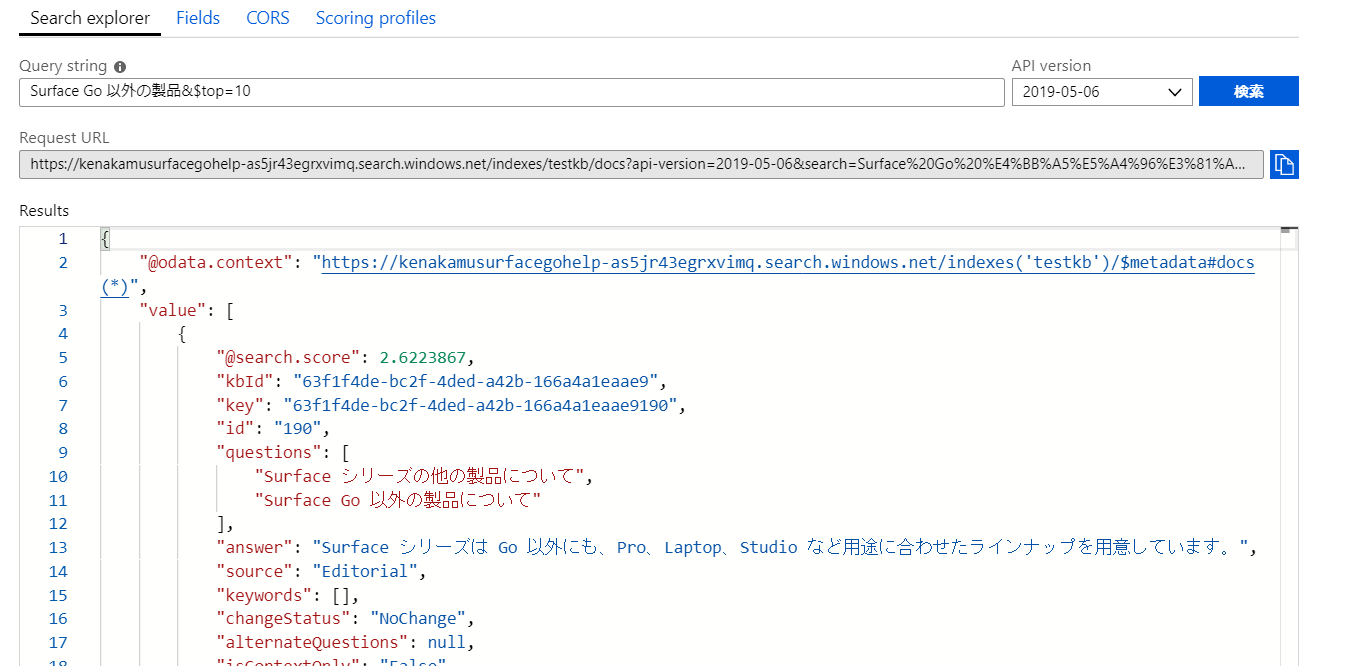Click the "API version" label
The image size is (1371, 666).
[x=1051, y=66]
